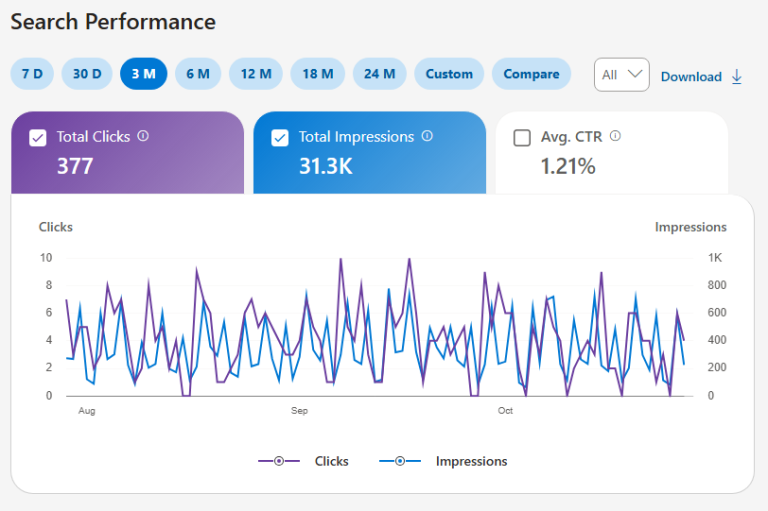768x511 pixels.
Task: Click the Total Impressions info icon
Action: click(427, 136)
